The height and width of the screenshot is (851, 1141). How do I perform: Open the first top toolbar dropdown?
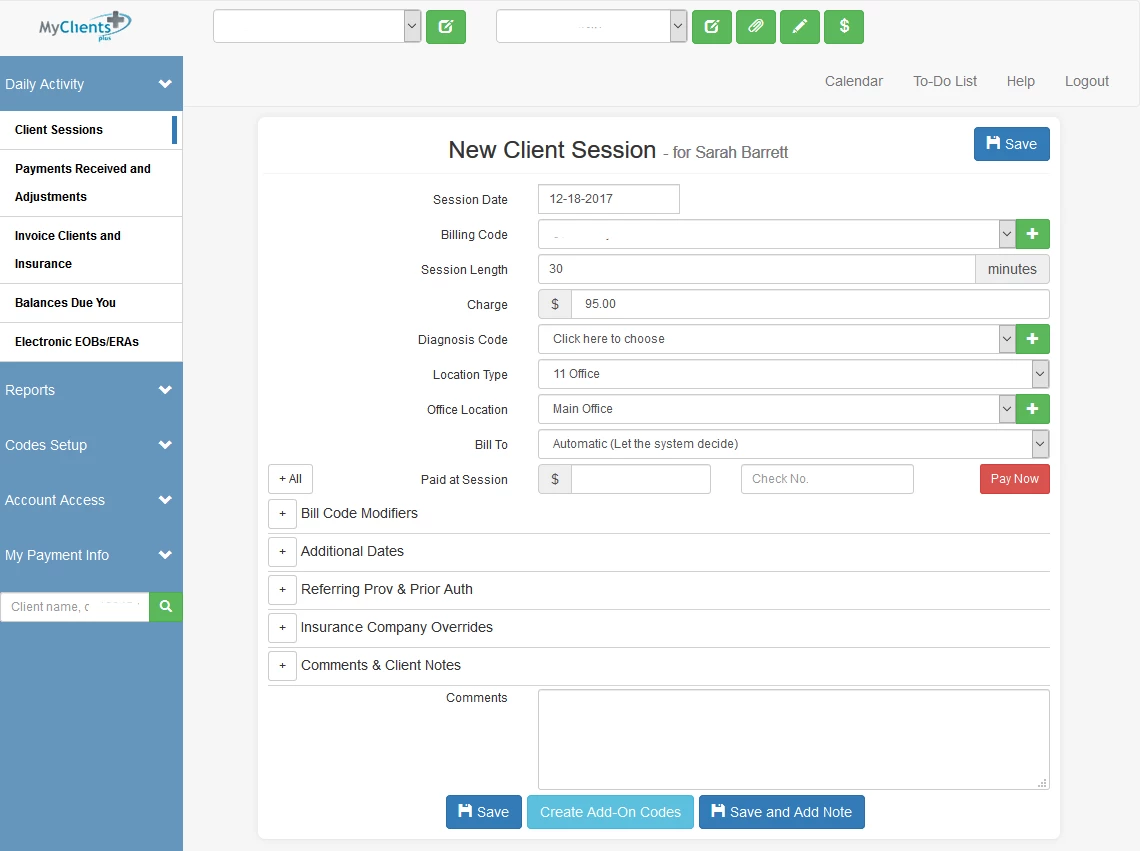(x=317, y=27)
